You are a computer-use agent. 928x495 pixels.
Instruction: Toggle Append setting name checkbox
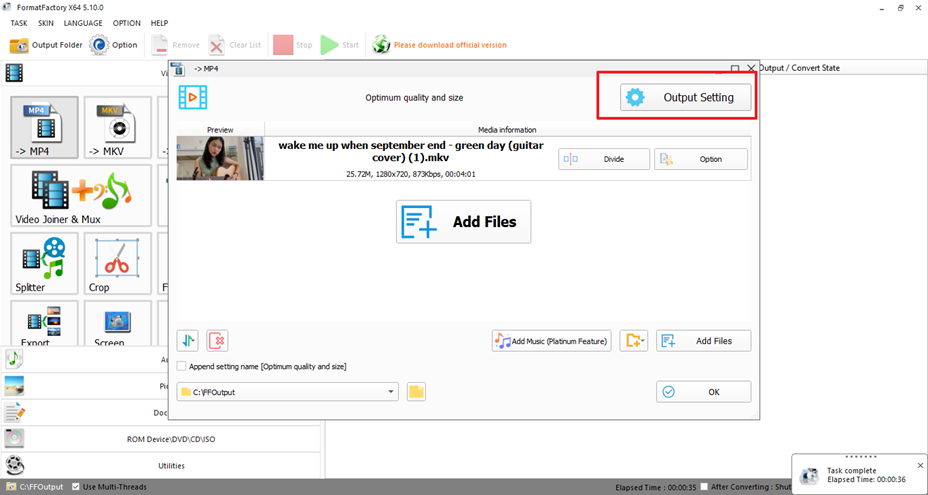[182, 367]
